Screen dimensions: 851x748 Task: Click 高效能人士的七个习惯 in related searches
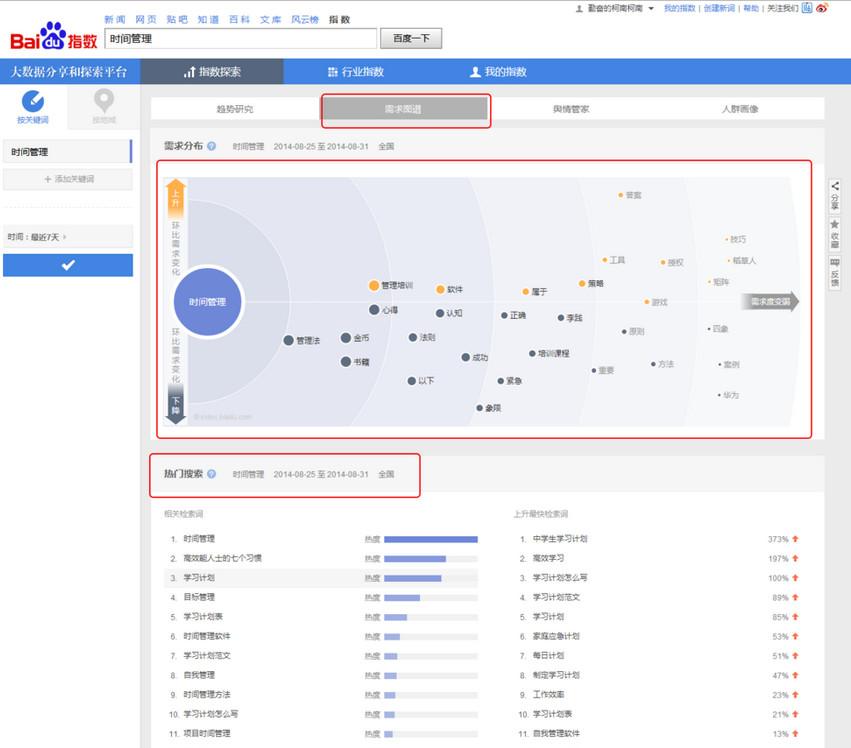(223, 558)
